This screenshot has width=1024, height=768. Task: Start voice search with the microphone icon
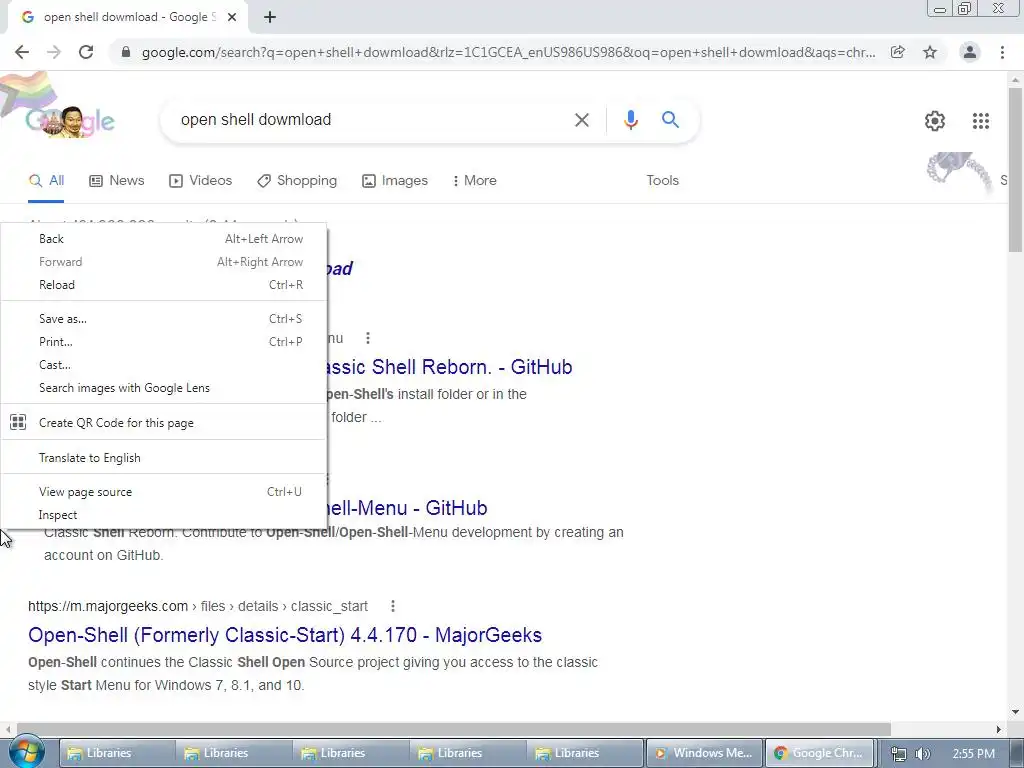(630, 120)
